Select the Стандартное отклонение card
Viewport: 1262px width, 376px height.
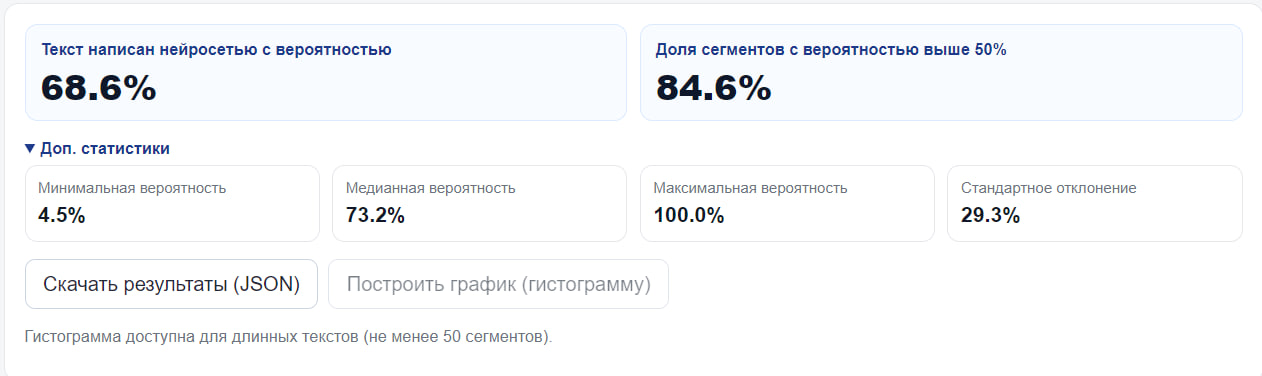tap(1095, 203)
